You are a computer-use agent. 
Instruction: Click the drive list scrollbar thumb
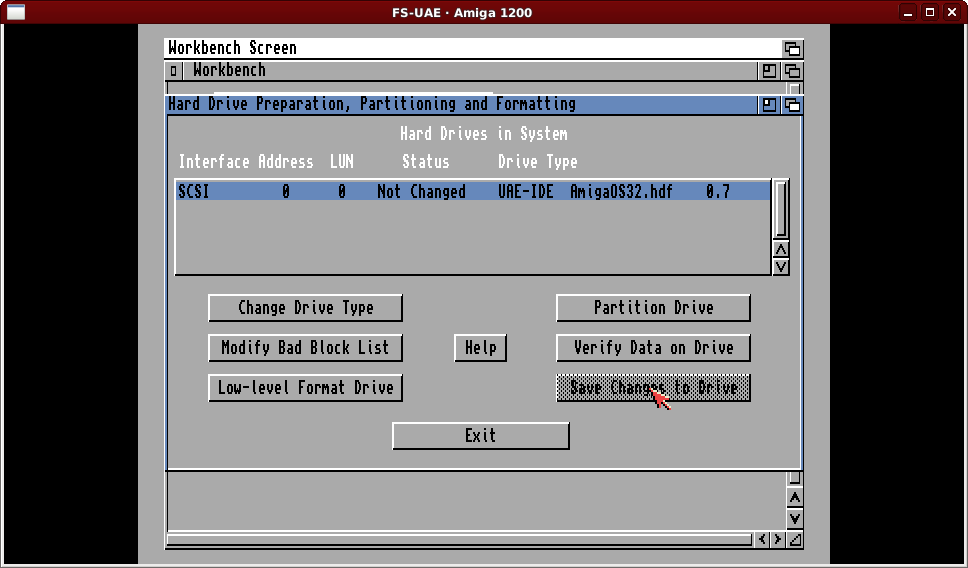click(x=781, y=209)
